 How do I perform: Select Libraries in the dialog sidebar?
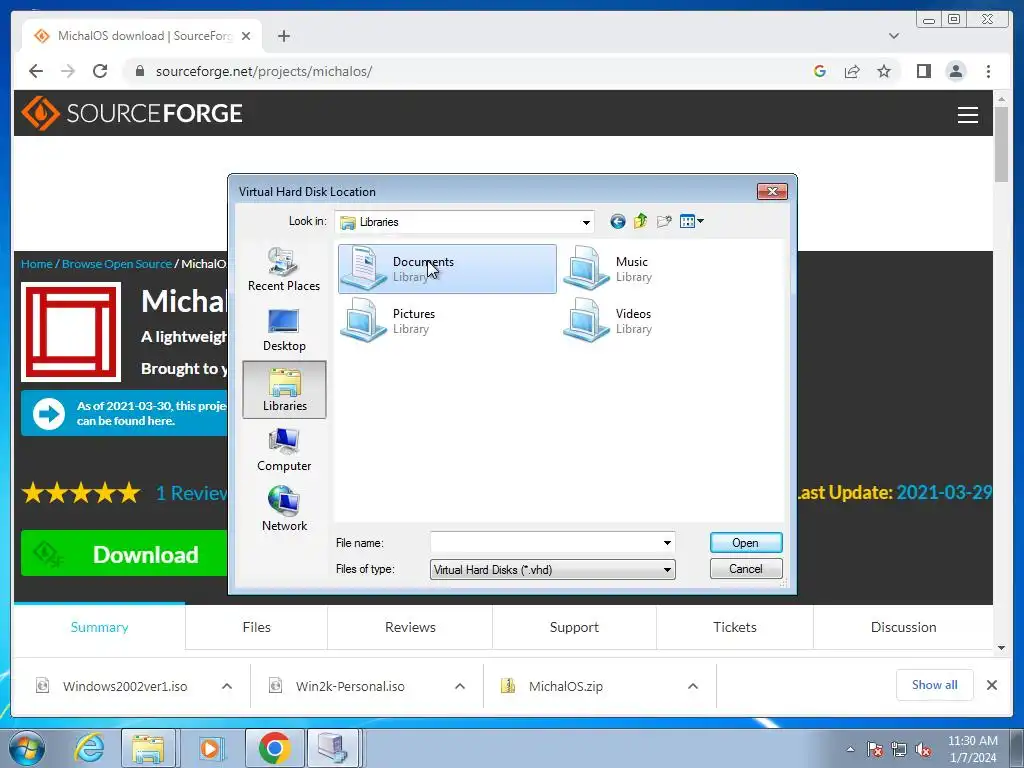coord(284,390)
